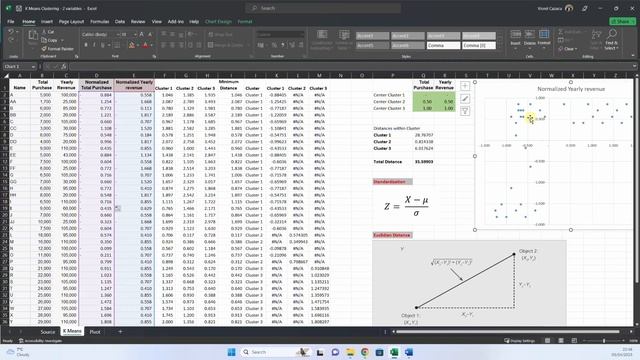Select Page Layout view icon
Viewport: 640px width, 360px height.
[x=561, y=340]
